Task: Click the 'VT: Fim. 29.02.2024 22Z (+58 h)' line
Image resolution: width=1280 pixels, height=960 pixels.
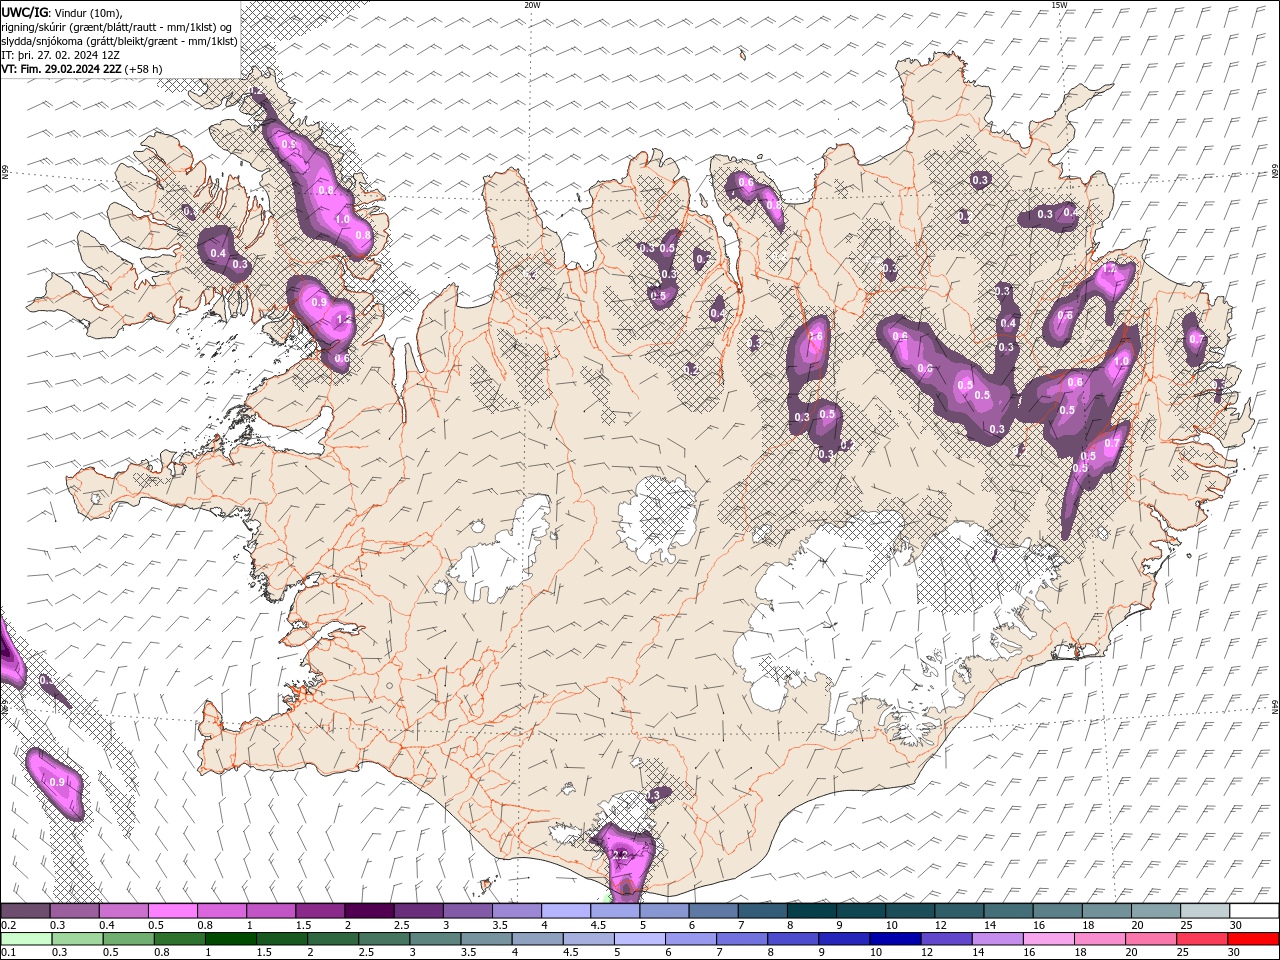Action: [x=82, y=69]
